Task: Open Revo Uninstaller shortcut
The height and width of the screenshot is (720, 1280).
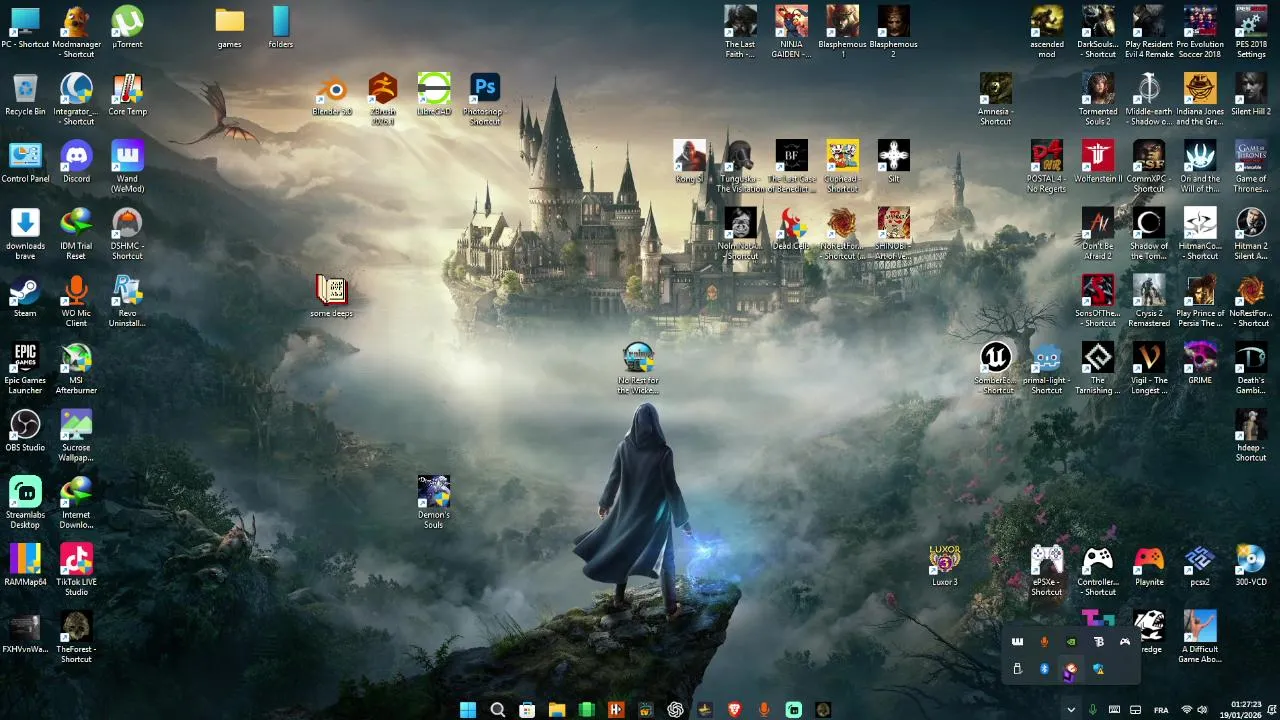Action: [127, 300]
